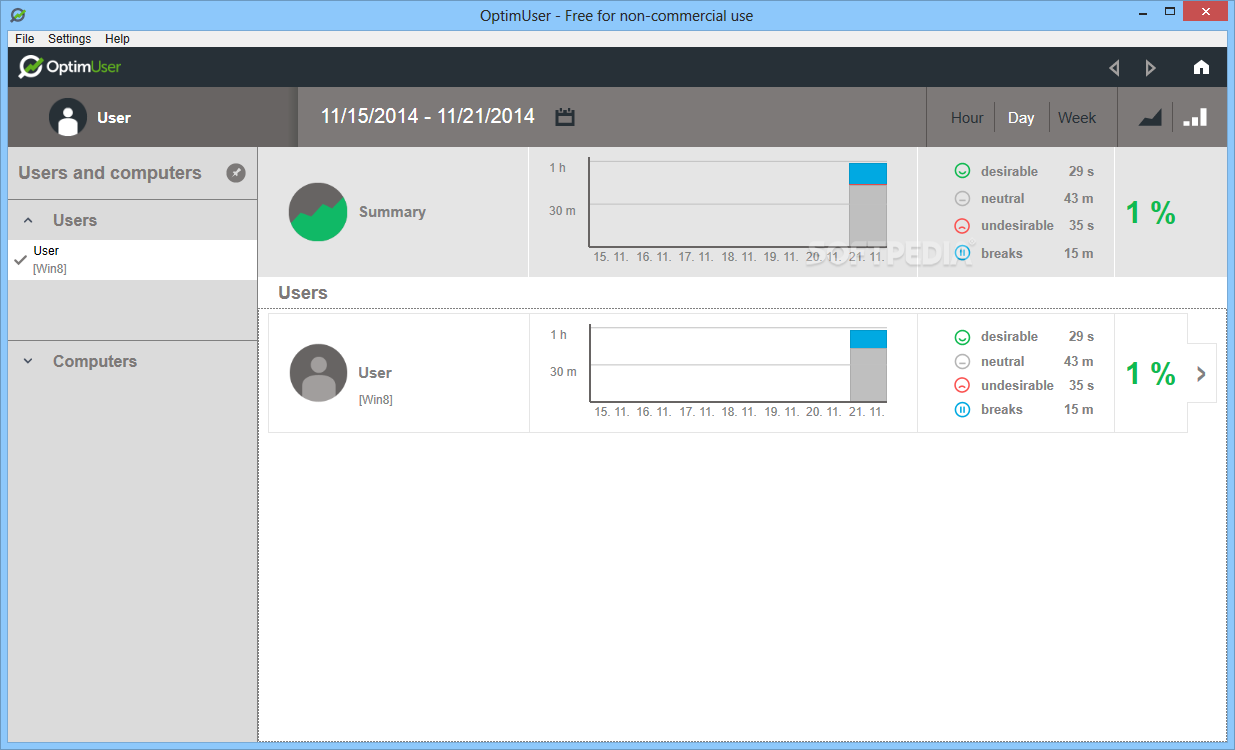Click the Summary chart icon
Screen dimensions: 1235x750
318,212
